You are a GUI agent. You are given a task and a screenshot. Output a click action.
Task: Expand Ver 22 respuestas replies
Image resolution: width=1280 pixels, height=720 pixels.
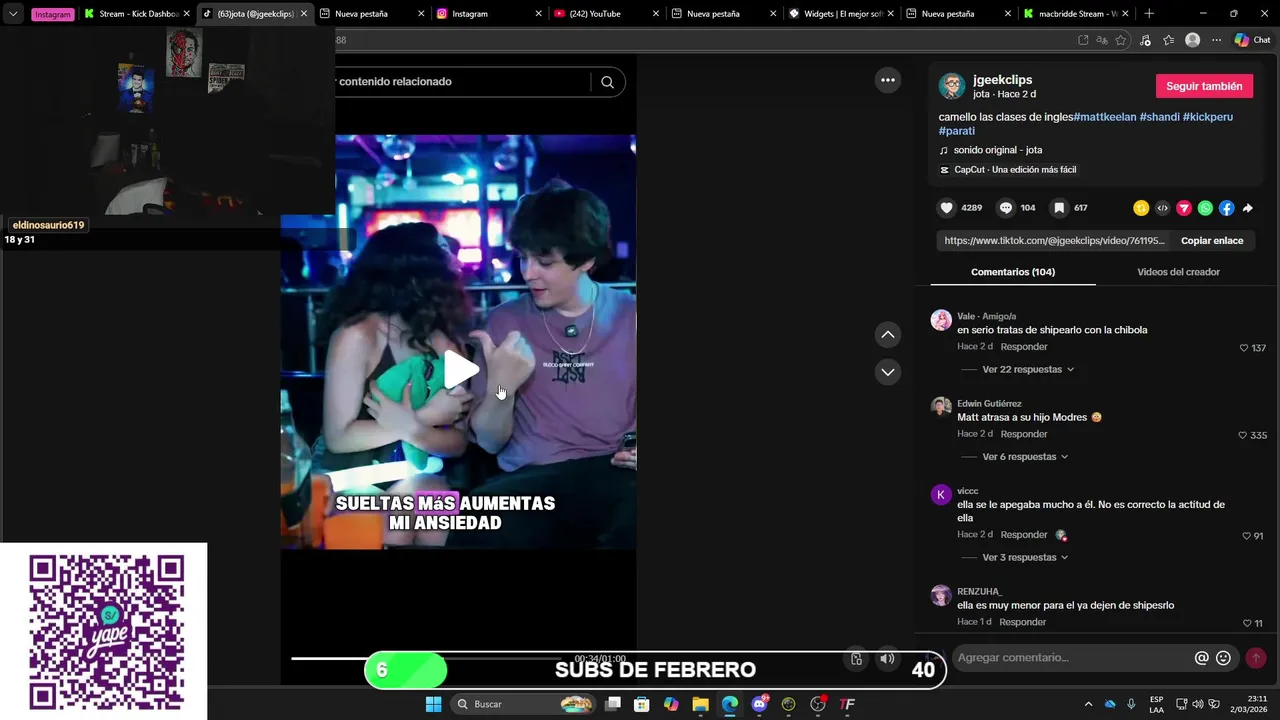pyautogui.click(x=1028, y=369)
